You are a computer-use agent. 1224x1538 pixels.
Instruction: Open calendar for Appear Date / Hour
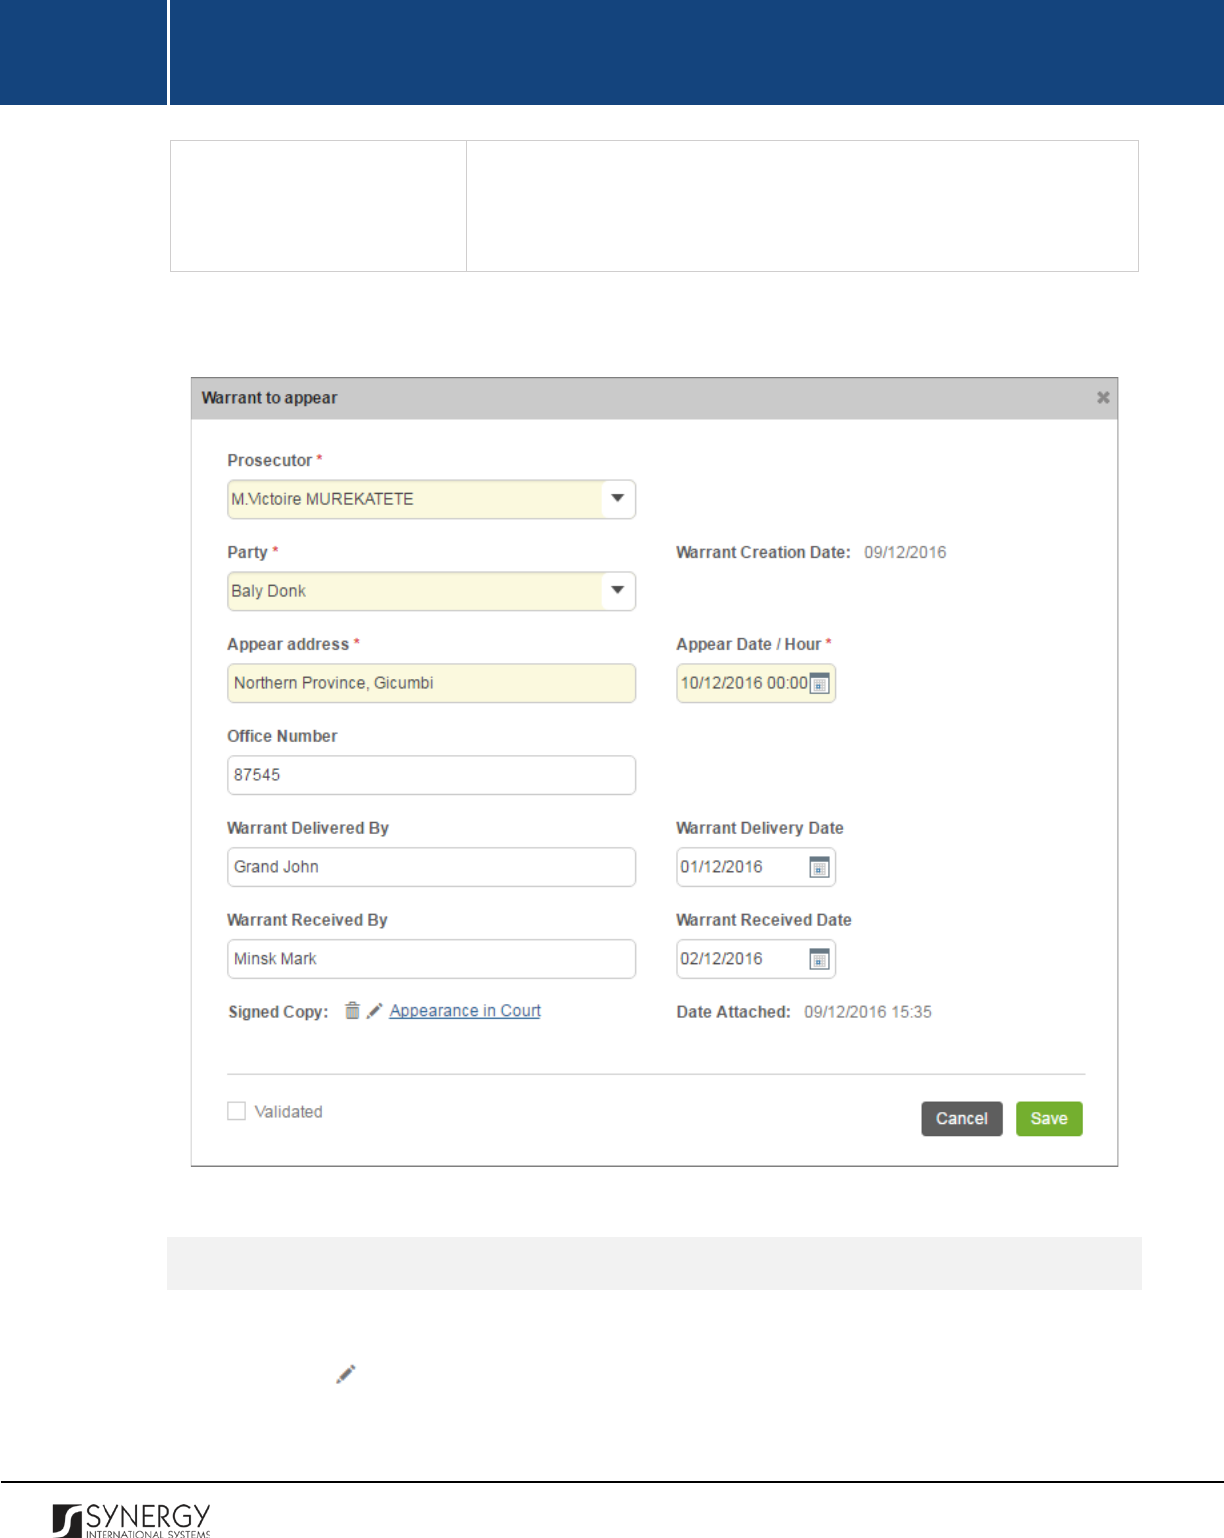[819, 684]
